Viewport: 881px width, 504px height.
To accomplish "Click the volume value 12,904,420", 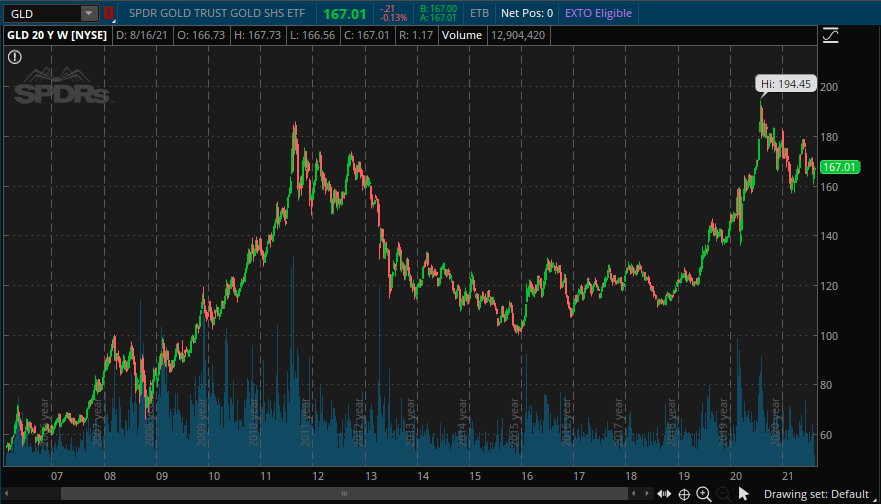I will click(518, 35).
